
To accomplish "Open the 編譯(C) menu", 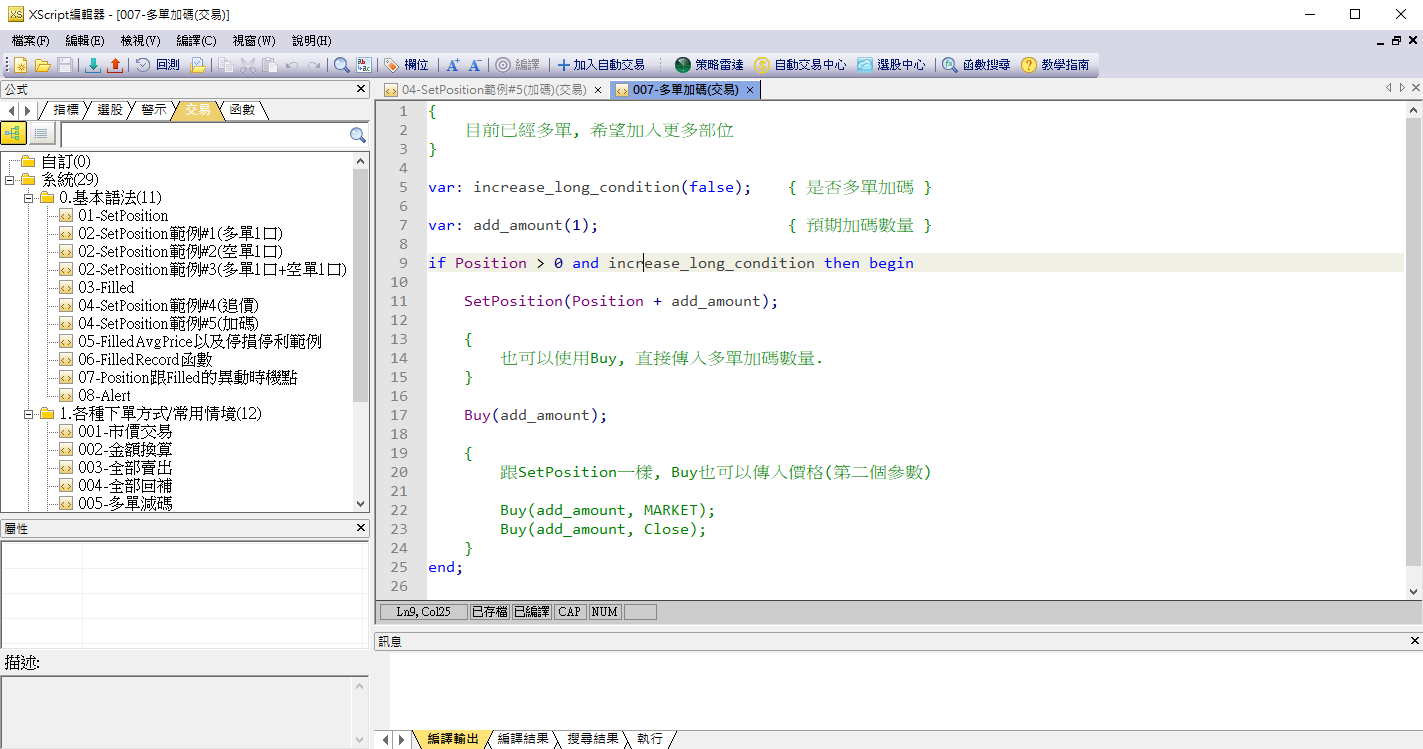I will click(195, 41).
